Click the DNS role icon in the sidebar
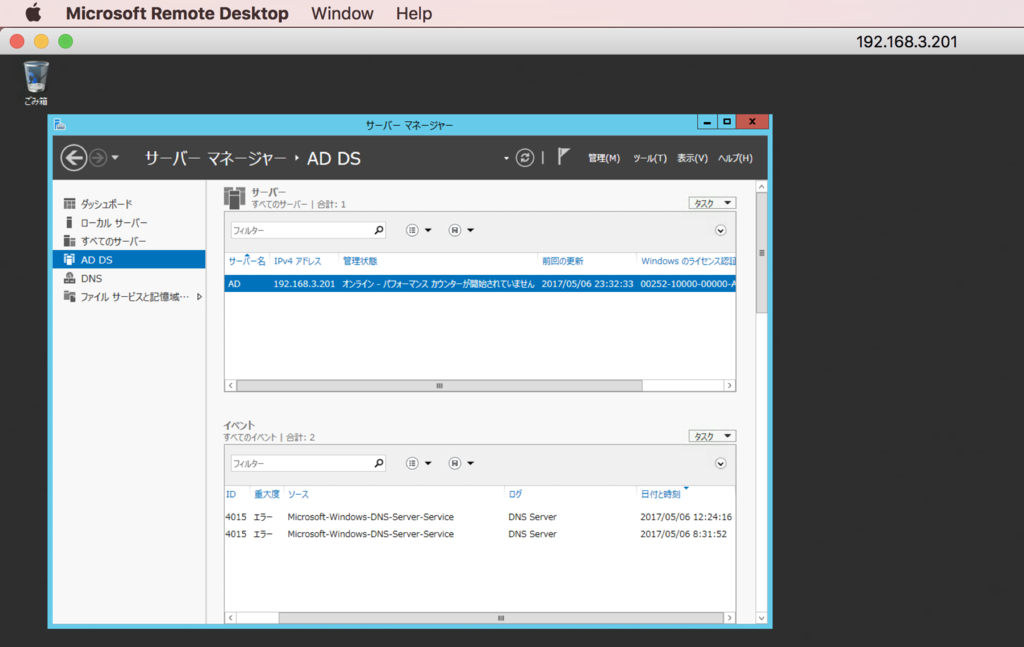 69,278
